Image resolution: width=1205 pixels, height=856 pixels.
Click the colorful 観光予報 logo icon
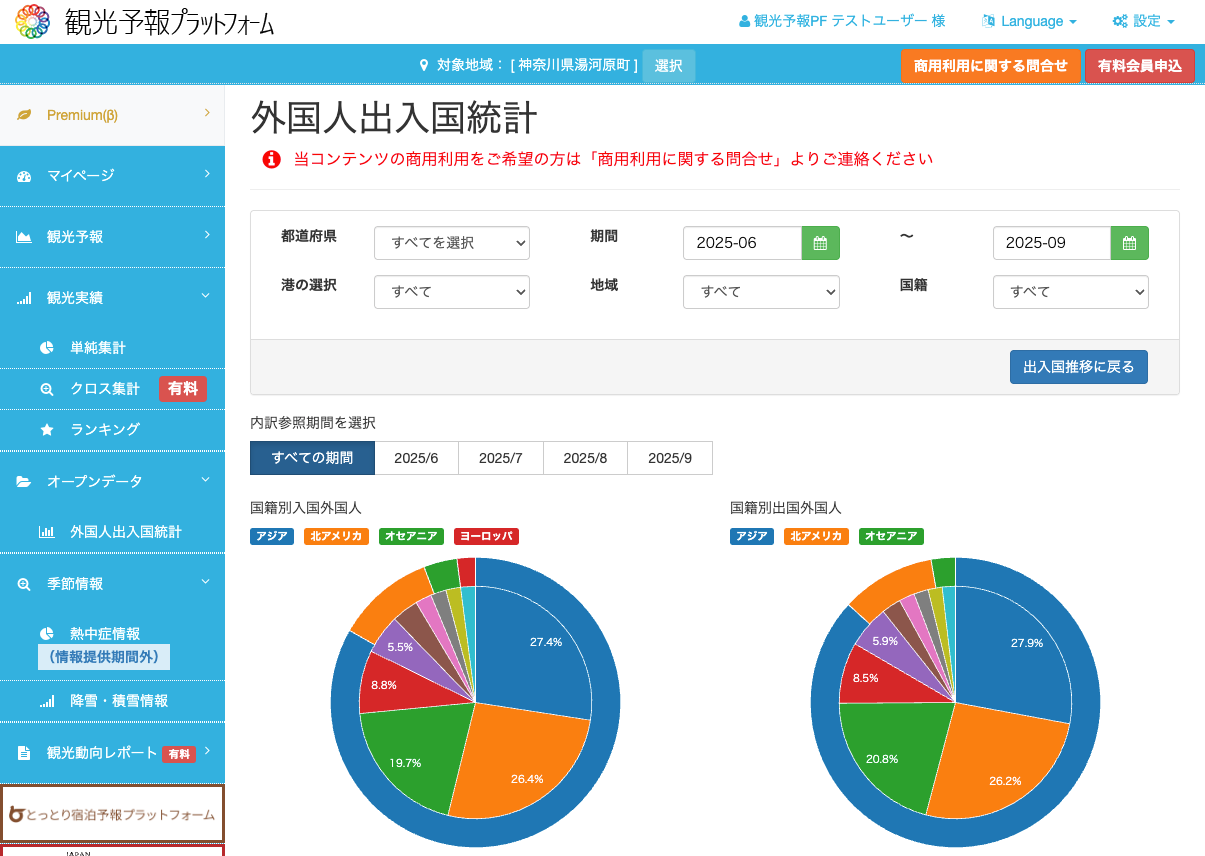click(32, 22)
